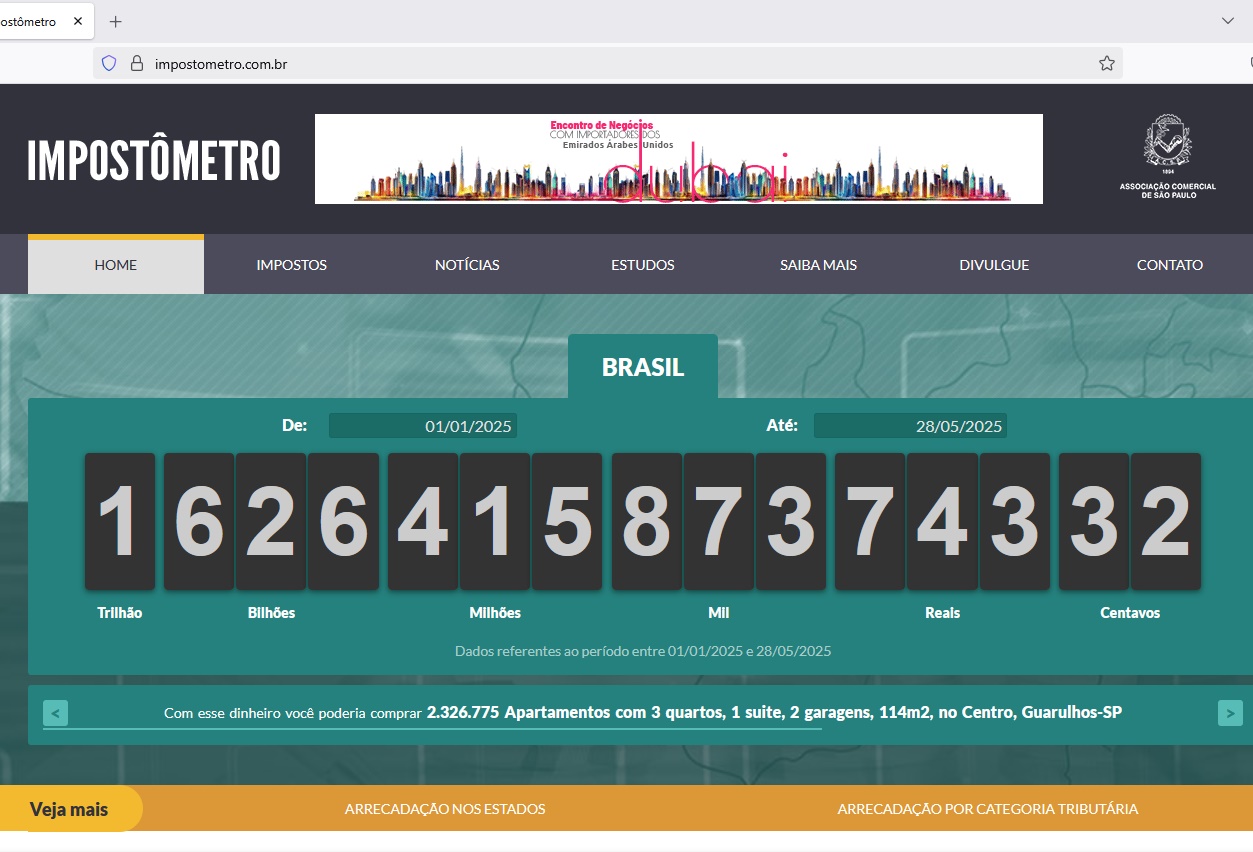
Task: Open ARRECADAÇÃO NOS ESTADOS link
Action: pos(445,809)
